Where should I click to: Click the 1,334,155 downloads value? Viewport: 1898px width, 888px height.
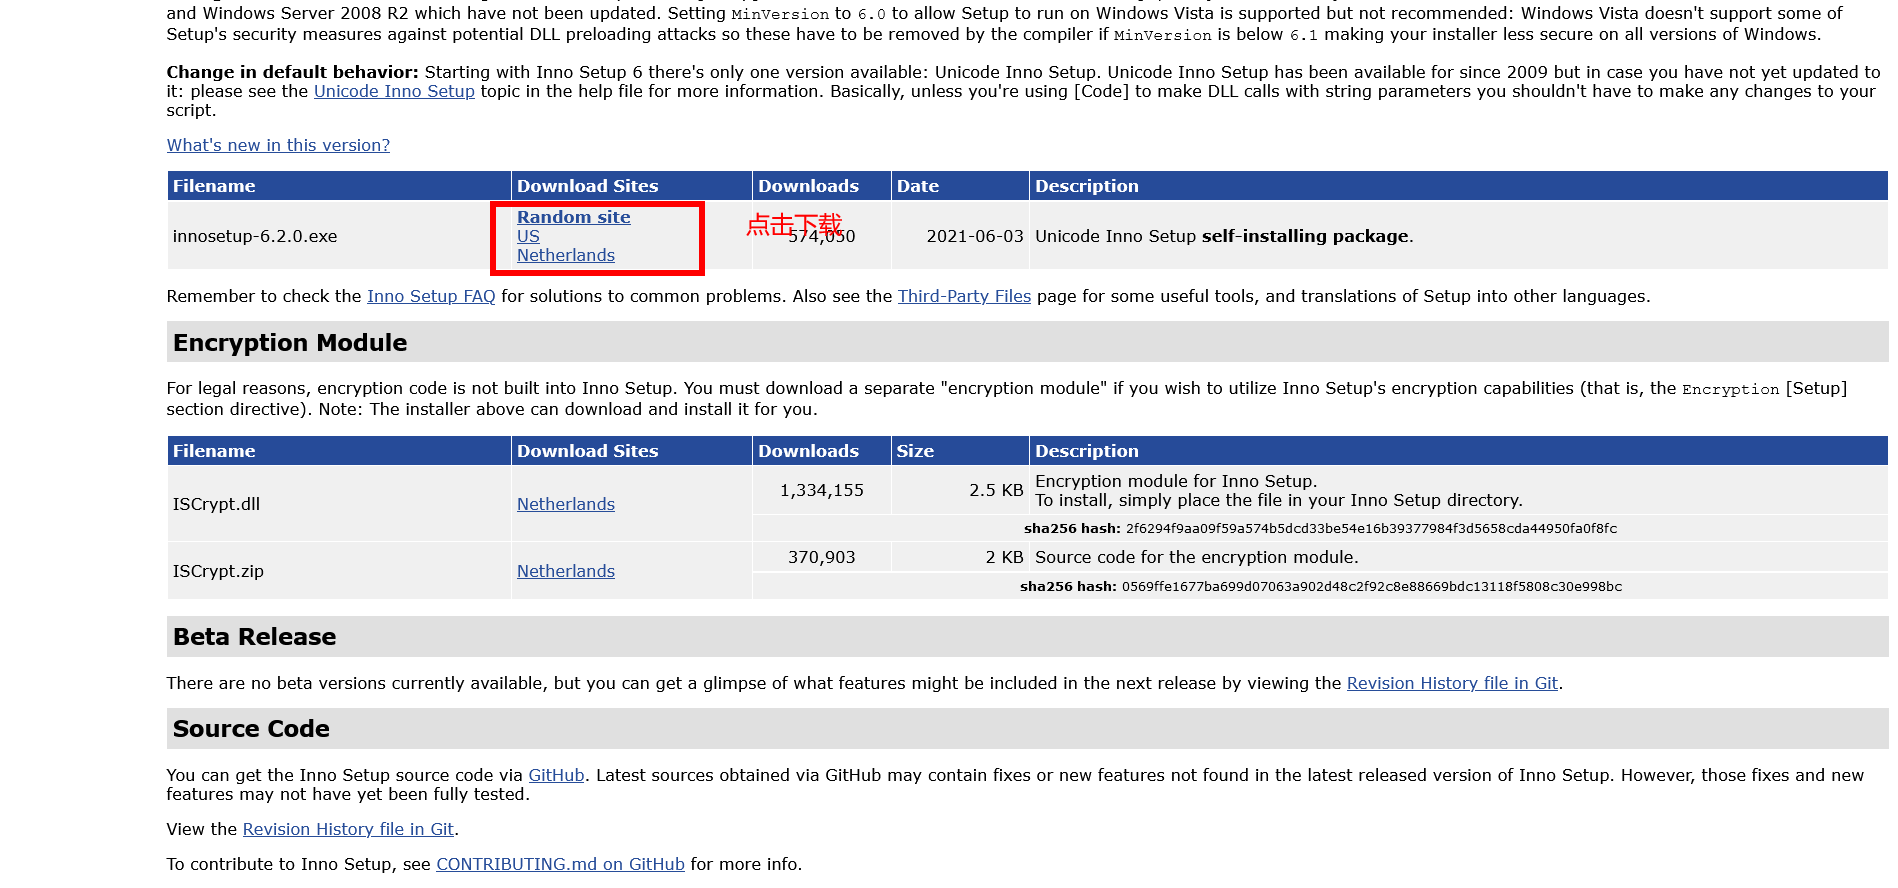pyautogui.click(x=822, y=490)
